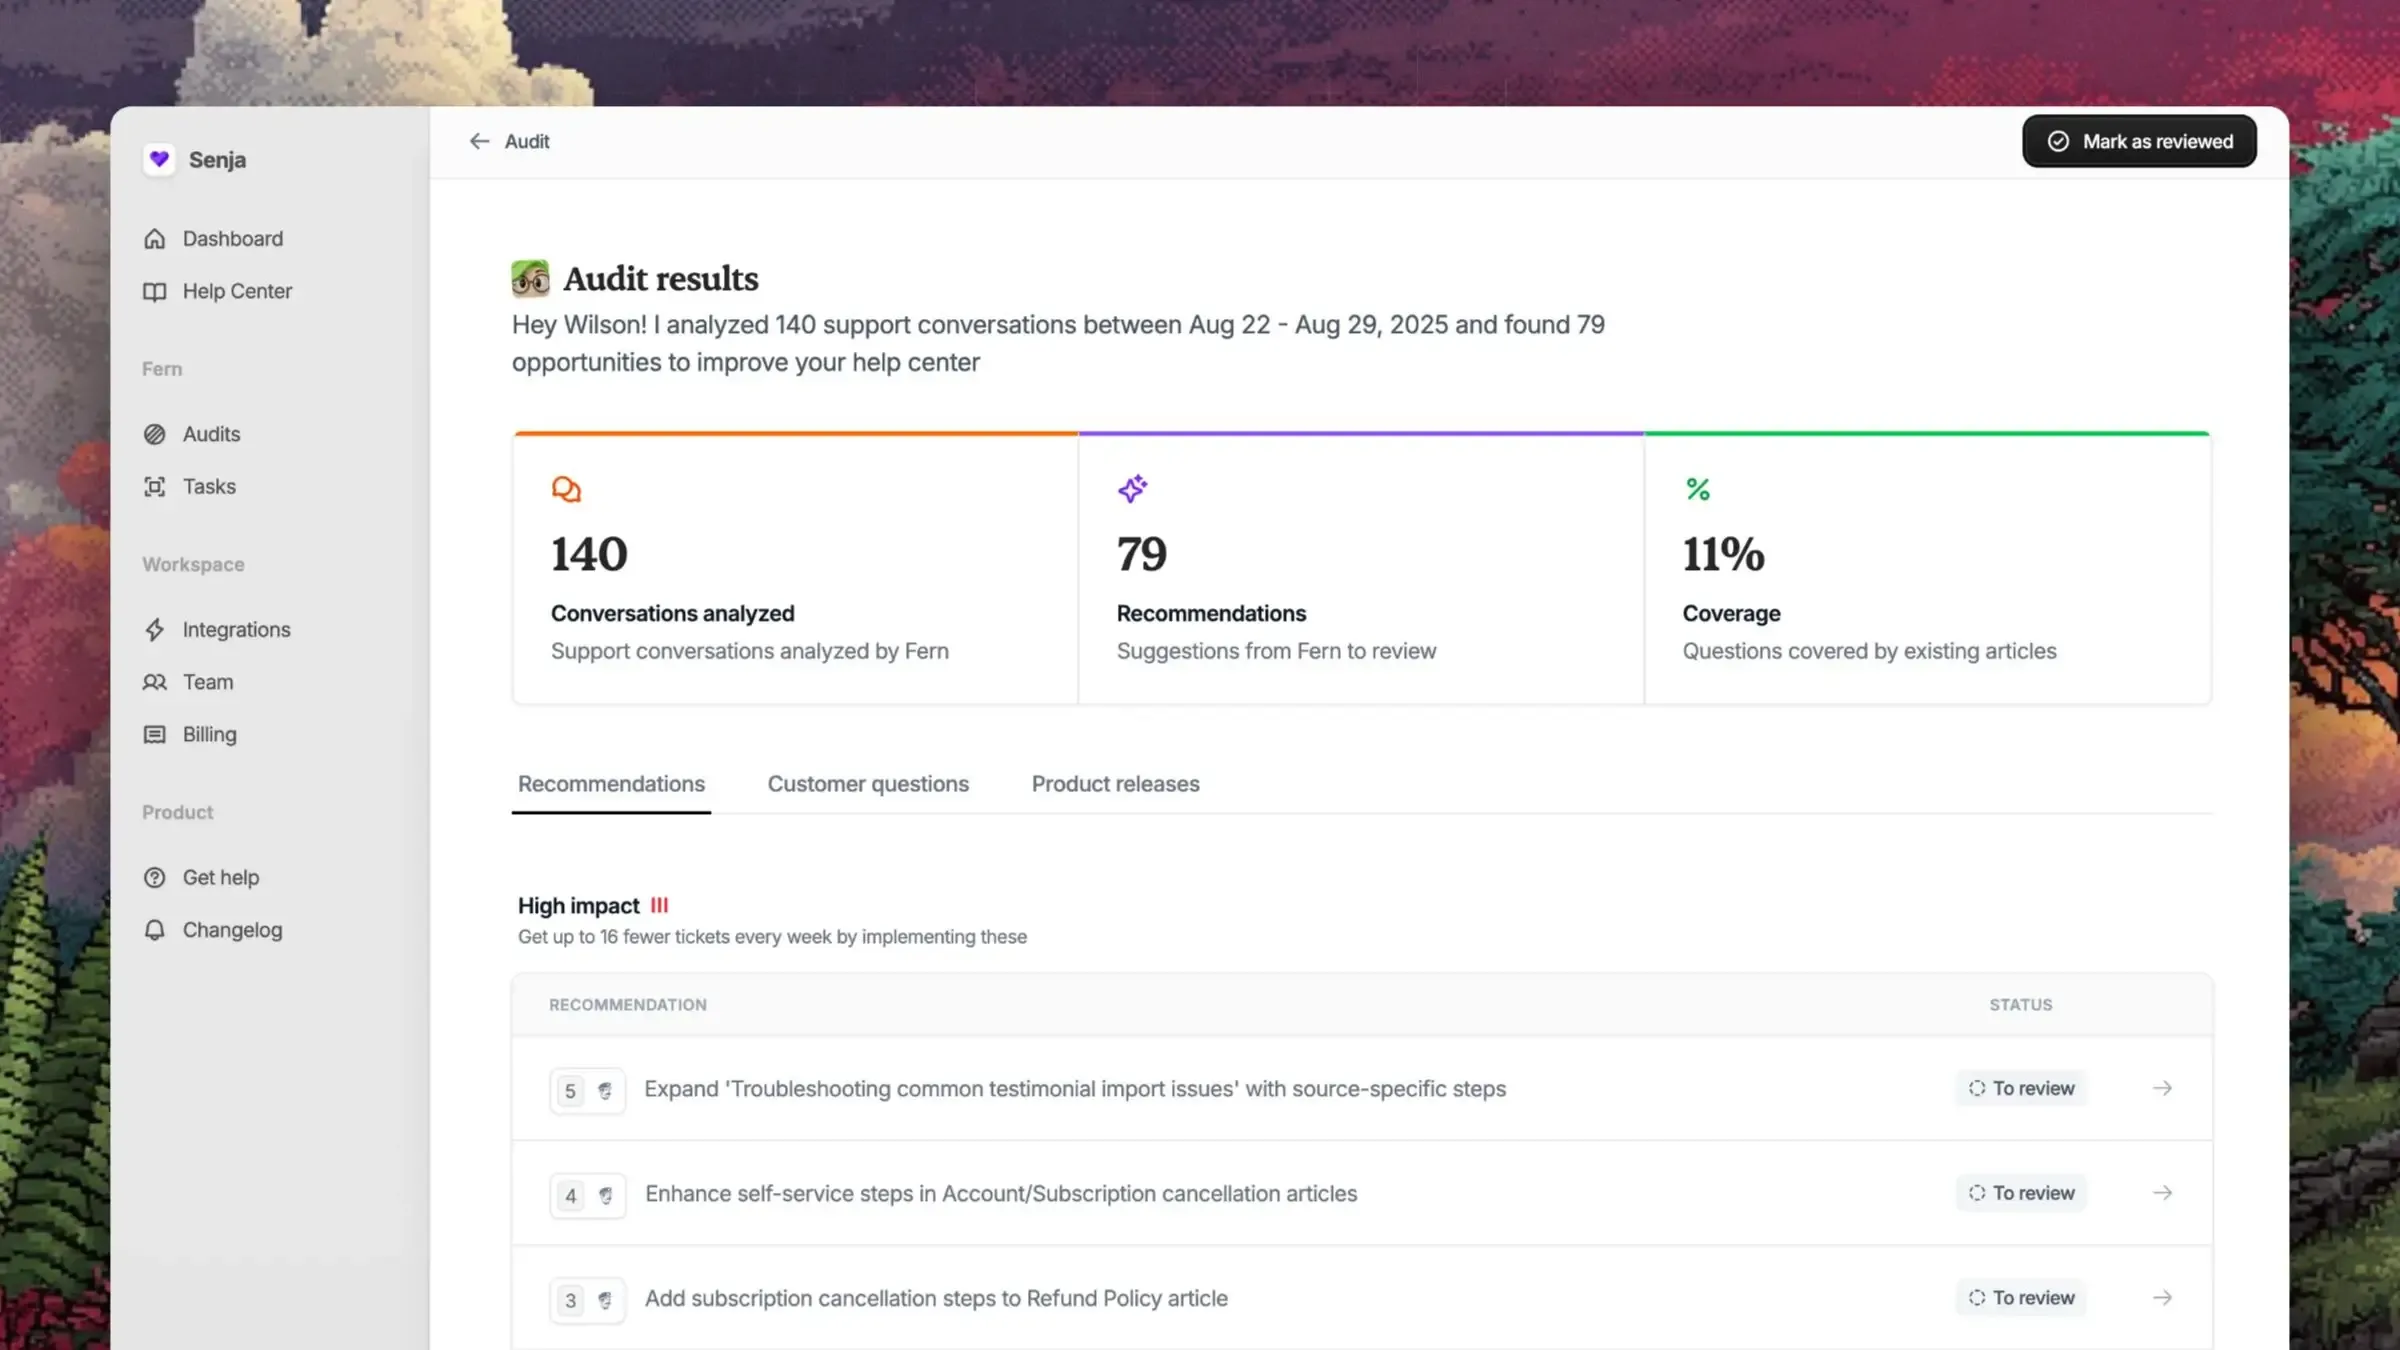Viewport: 2400px width, 1350px height.
Task: Open Team via people icon
Action: click(x=154, y=682)
